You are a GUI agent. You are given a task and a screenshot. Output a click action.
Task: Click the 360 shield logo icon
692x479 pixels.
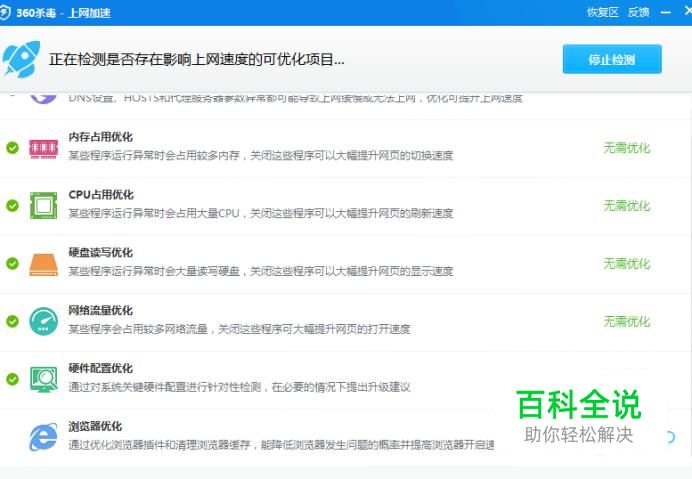tap(4, 12)
